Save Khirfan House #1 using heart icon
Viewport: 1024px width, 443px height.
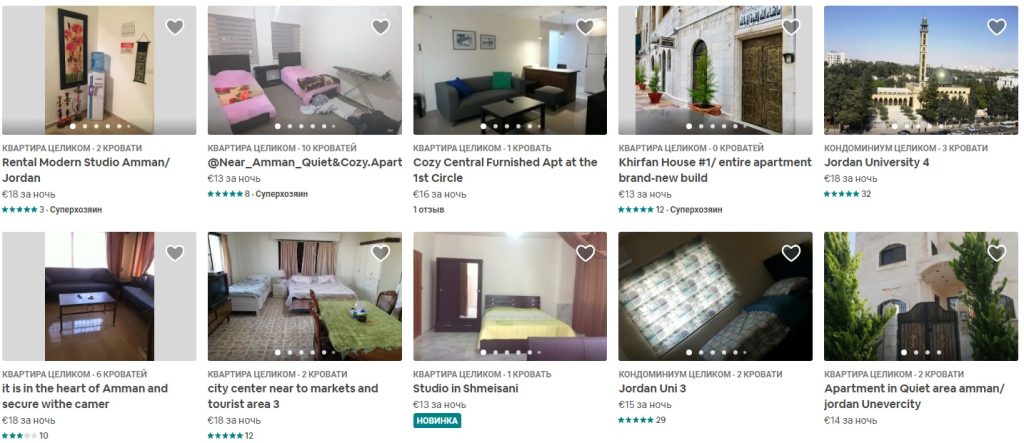click(791, 27)
